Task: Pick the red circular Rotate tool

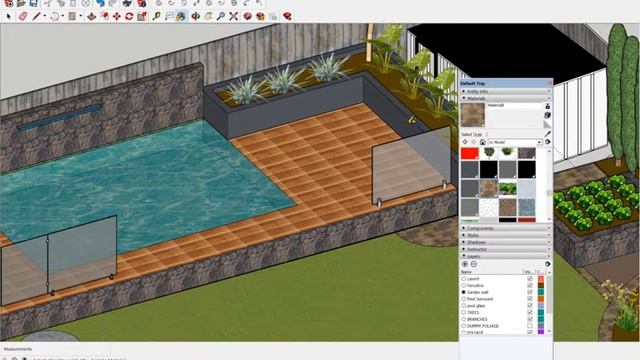Action: (129, 16)
